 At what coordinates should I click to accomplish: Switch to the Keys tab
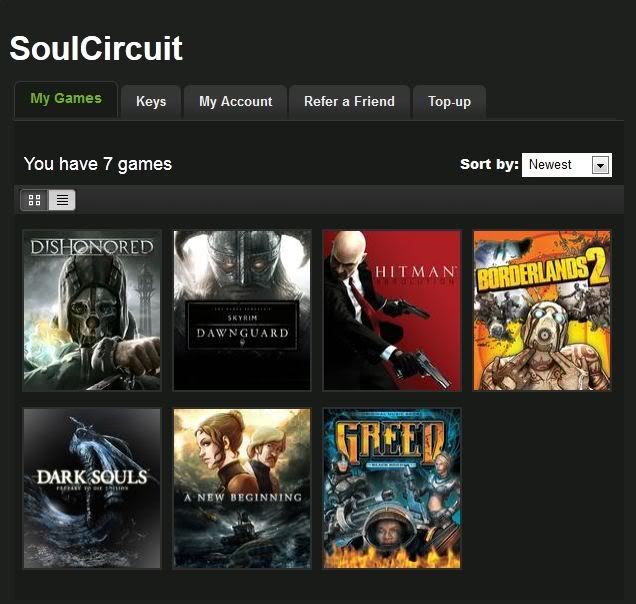[151, 101]
